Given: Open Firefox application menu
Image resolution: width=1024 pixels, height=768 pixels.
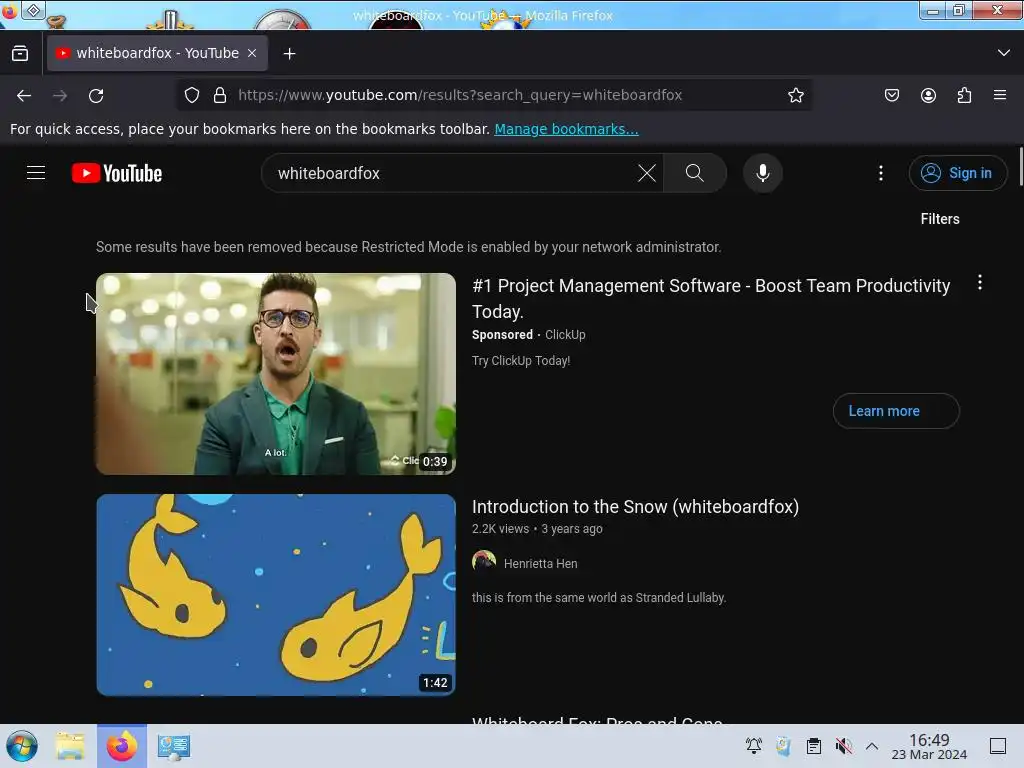Looking at the screenshot, I should pyautogui.click(x=1000, y=95).
